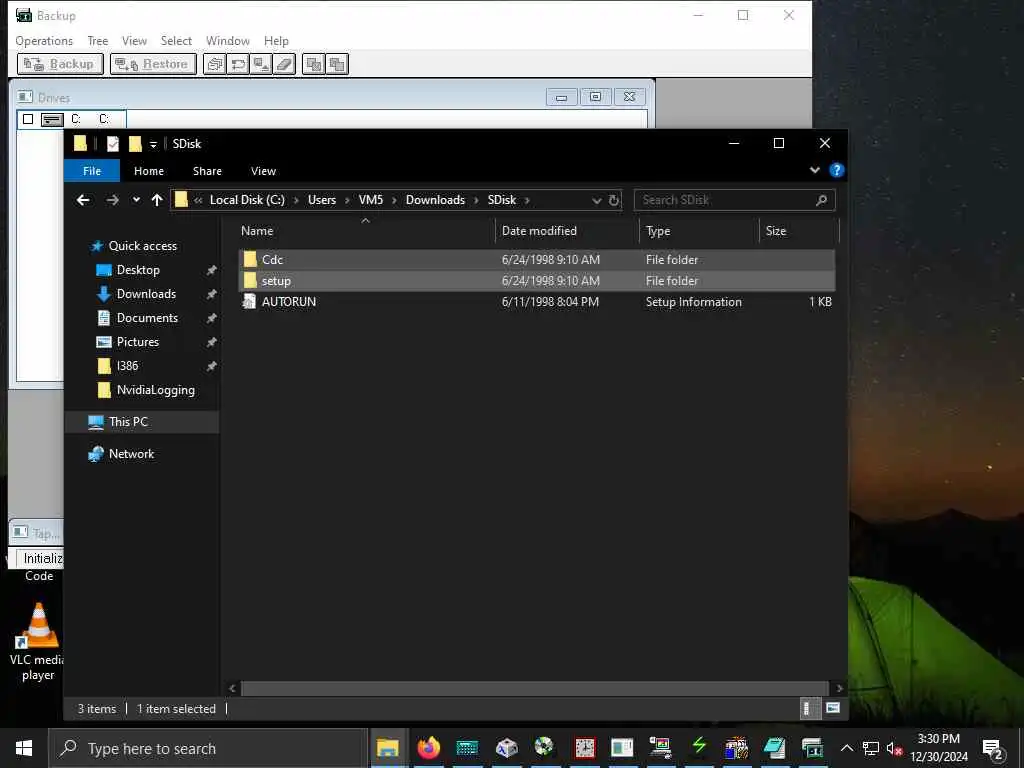
Task: Open the Recent locations dropdown arrow
Action: click(136, 200)
